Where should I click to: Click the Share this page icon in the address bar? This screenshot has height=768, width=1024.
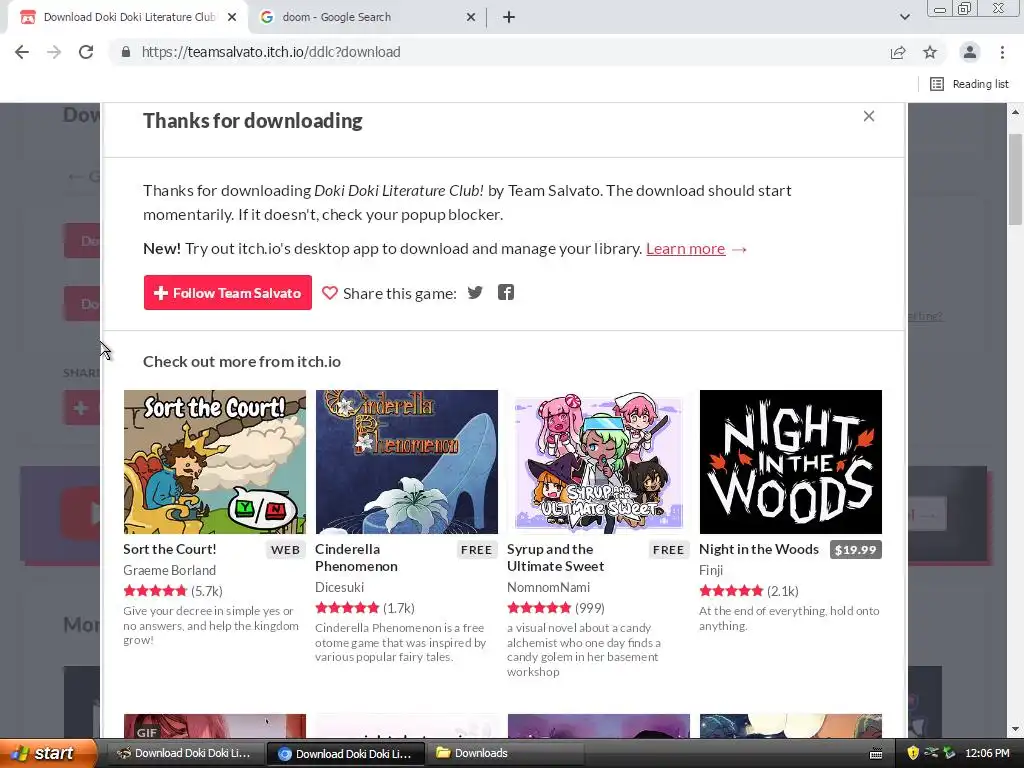point(898,52)
